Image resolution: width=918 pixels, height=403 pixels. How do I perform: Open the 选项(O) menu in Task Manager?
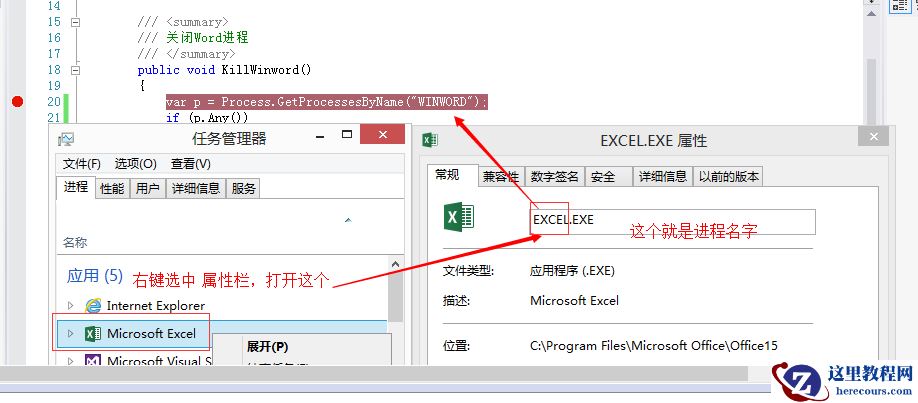click(135, 163)
